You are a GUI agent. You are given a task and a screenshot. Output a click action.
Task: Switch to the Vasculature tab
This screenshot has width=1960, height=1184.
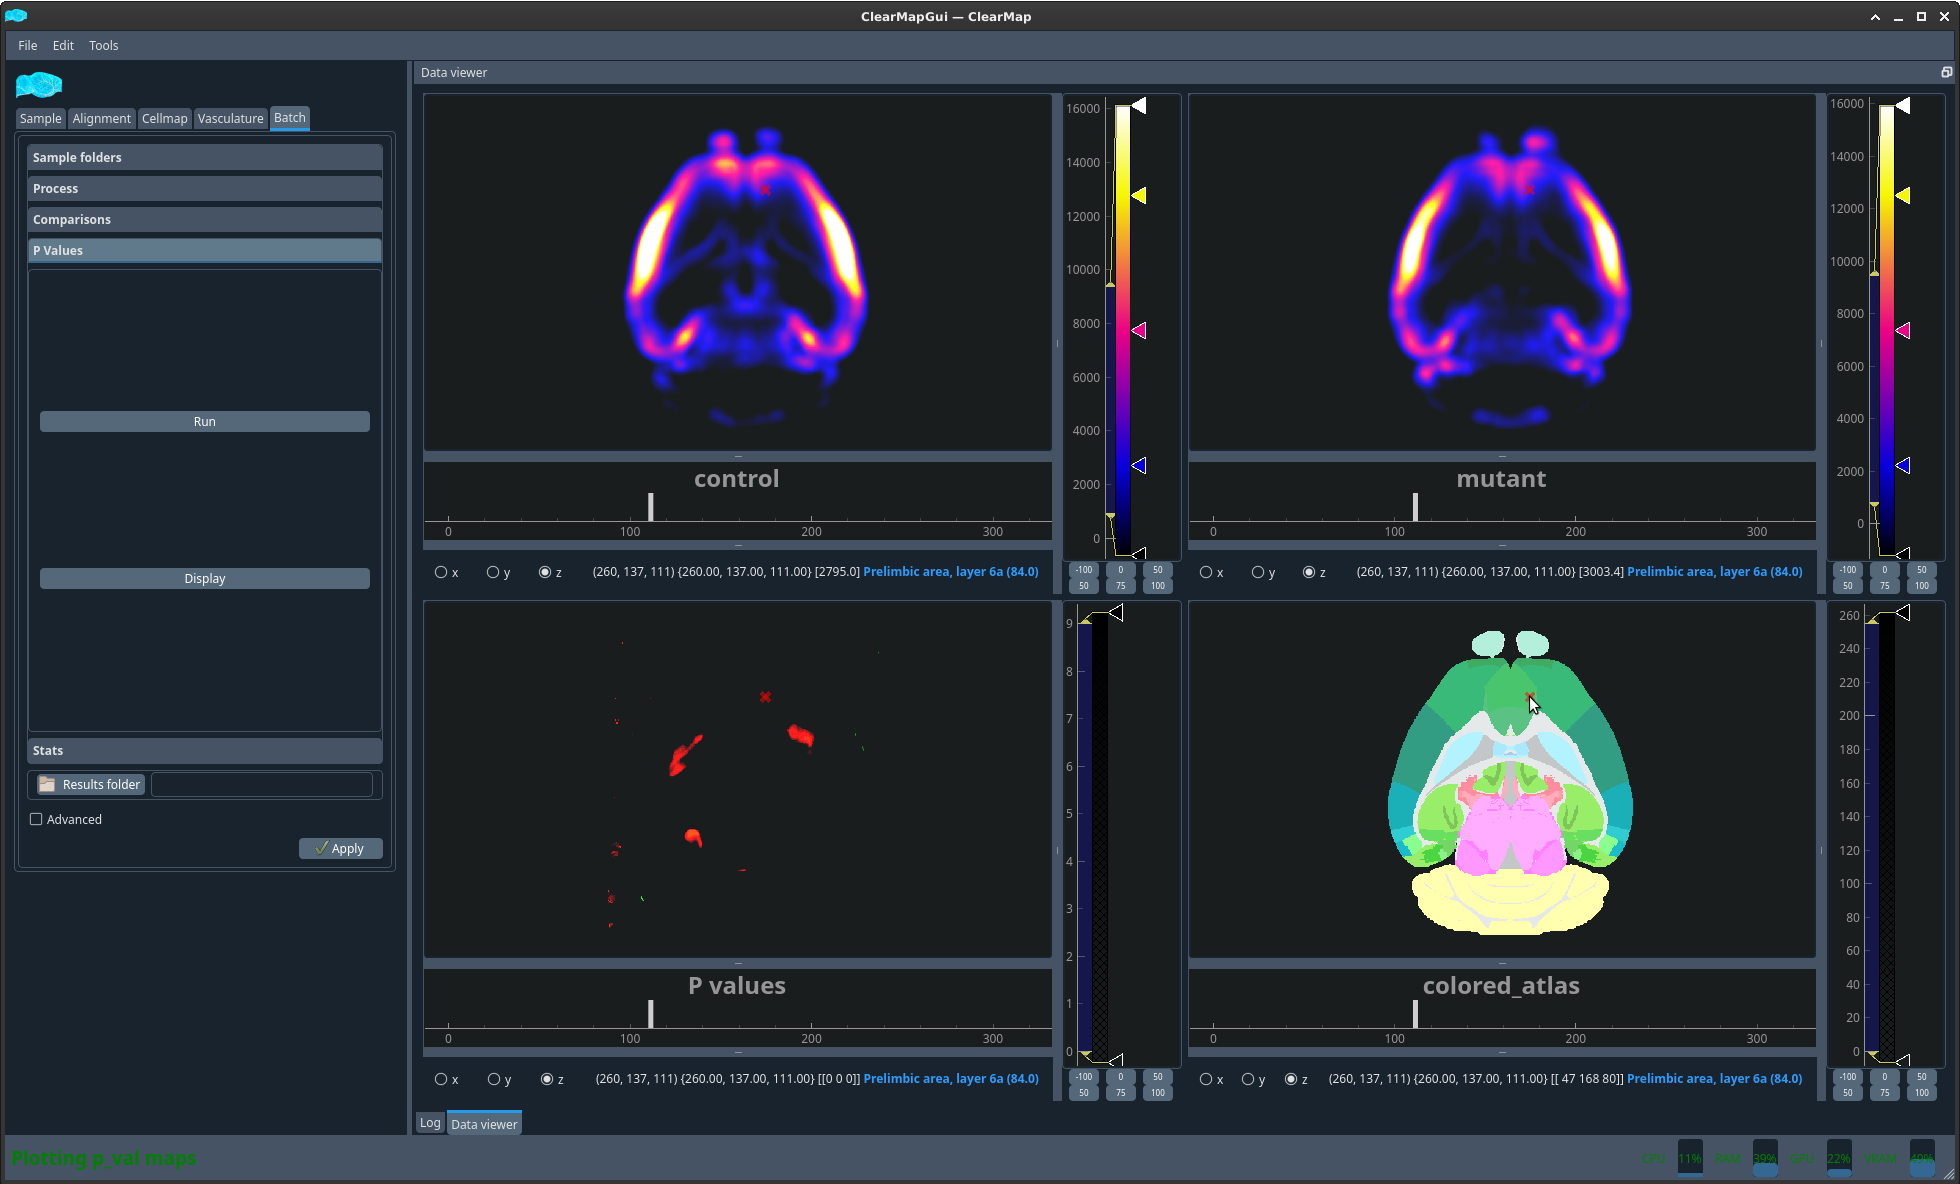pyautogui.click(x=230, y=118)
